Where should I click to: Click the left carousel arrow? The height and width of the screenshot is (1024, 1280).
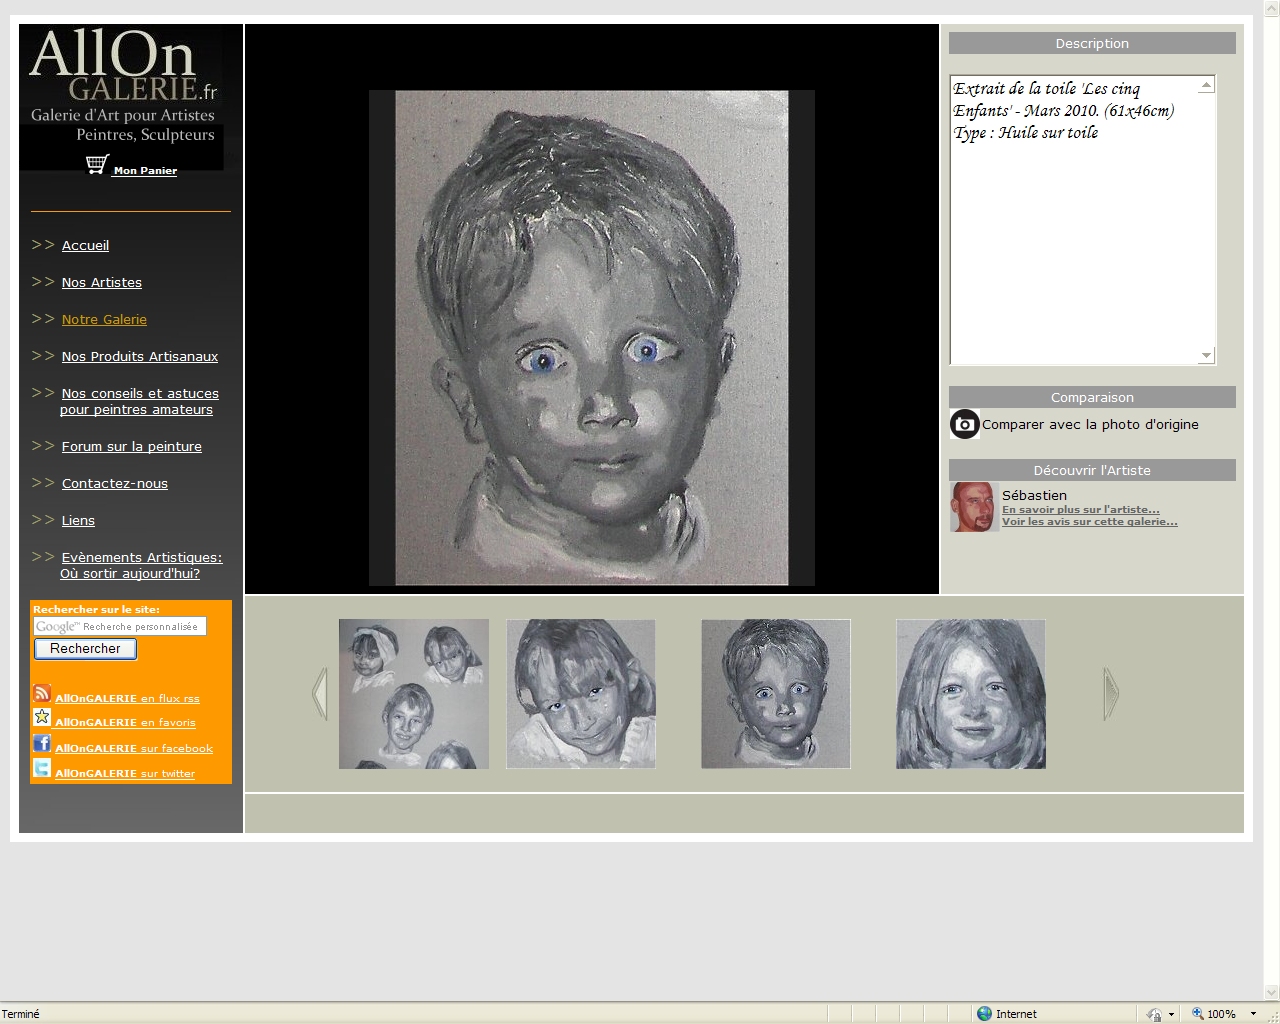320,694
